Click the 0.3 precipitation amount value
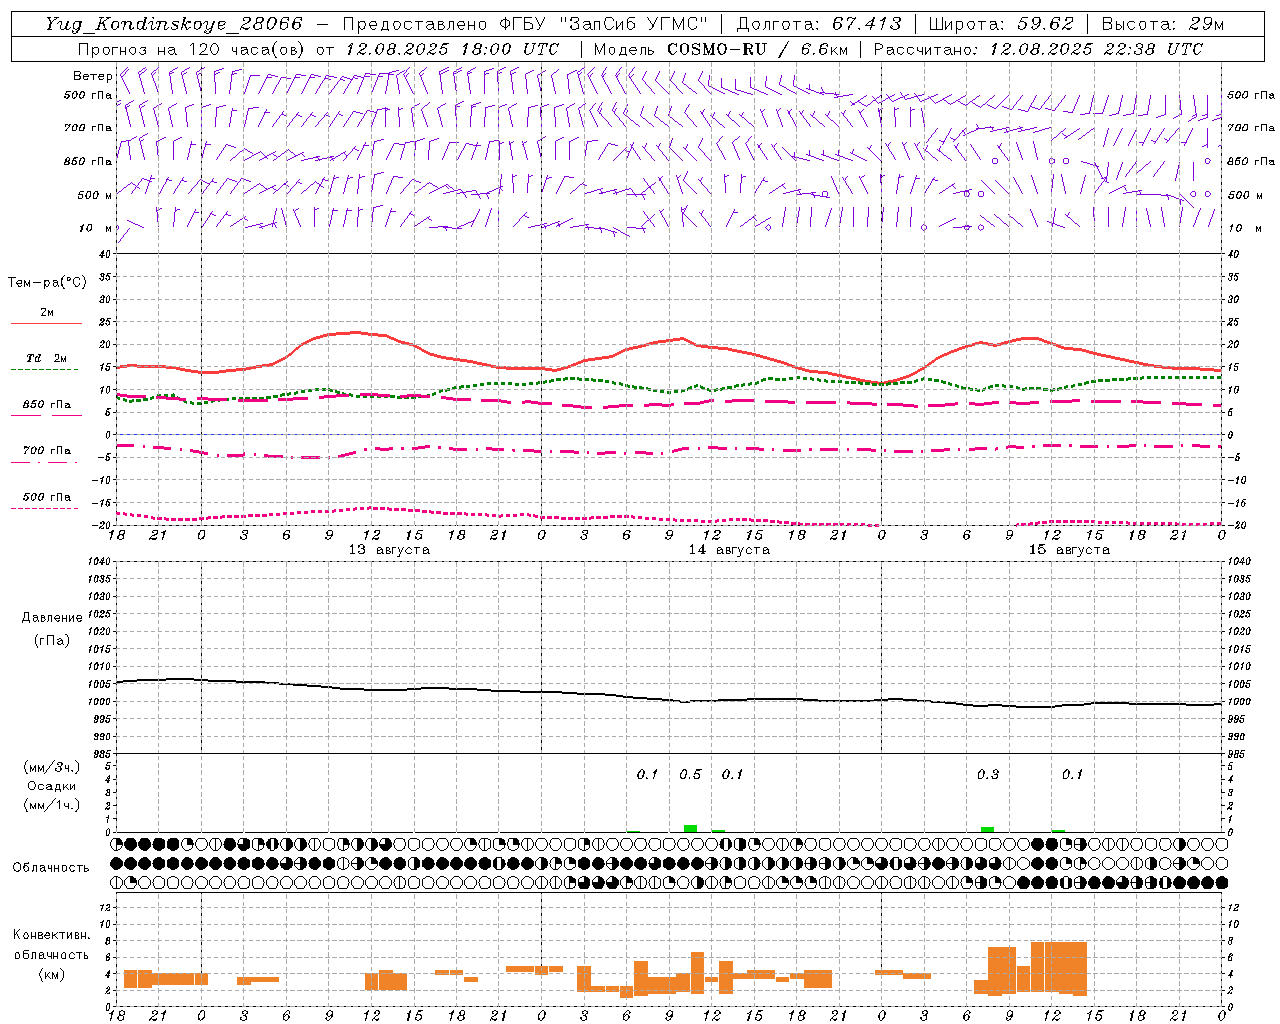This screenshot has height=1024, width=1280. click(x=988, y=774)
